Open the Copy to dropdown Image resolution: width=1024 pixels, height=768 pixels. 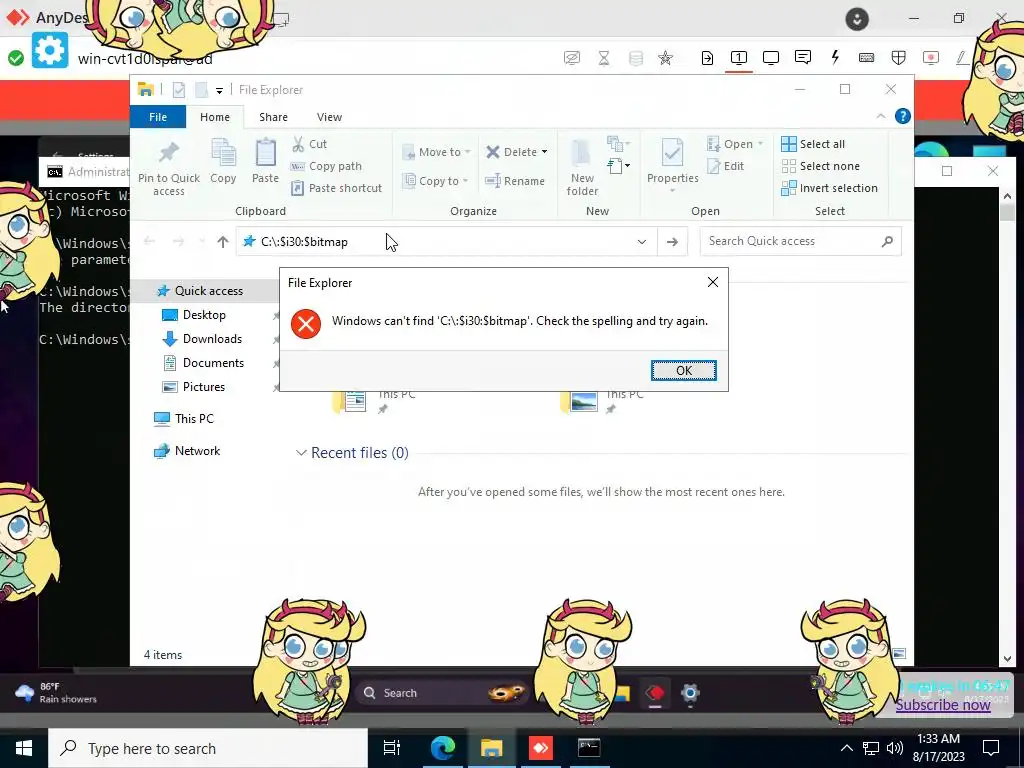[x=435, y=181]
